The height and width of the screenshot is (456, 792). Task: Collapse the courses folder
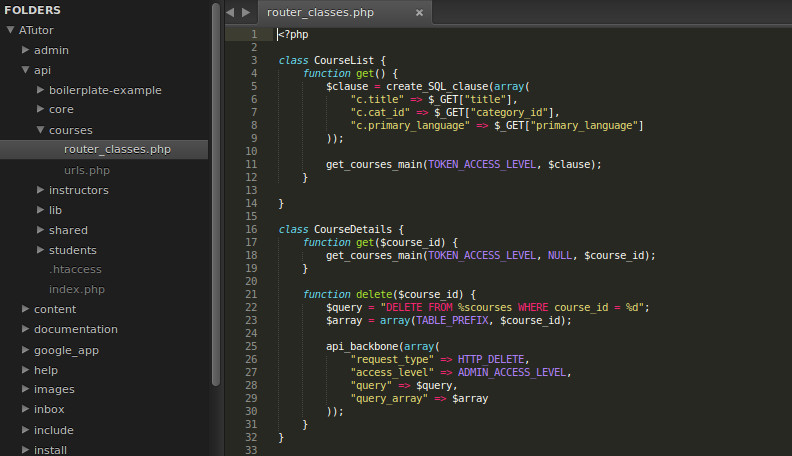(x=40, y=130)
